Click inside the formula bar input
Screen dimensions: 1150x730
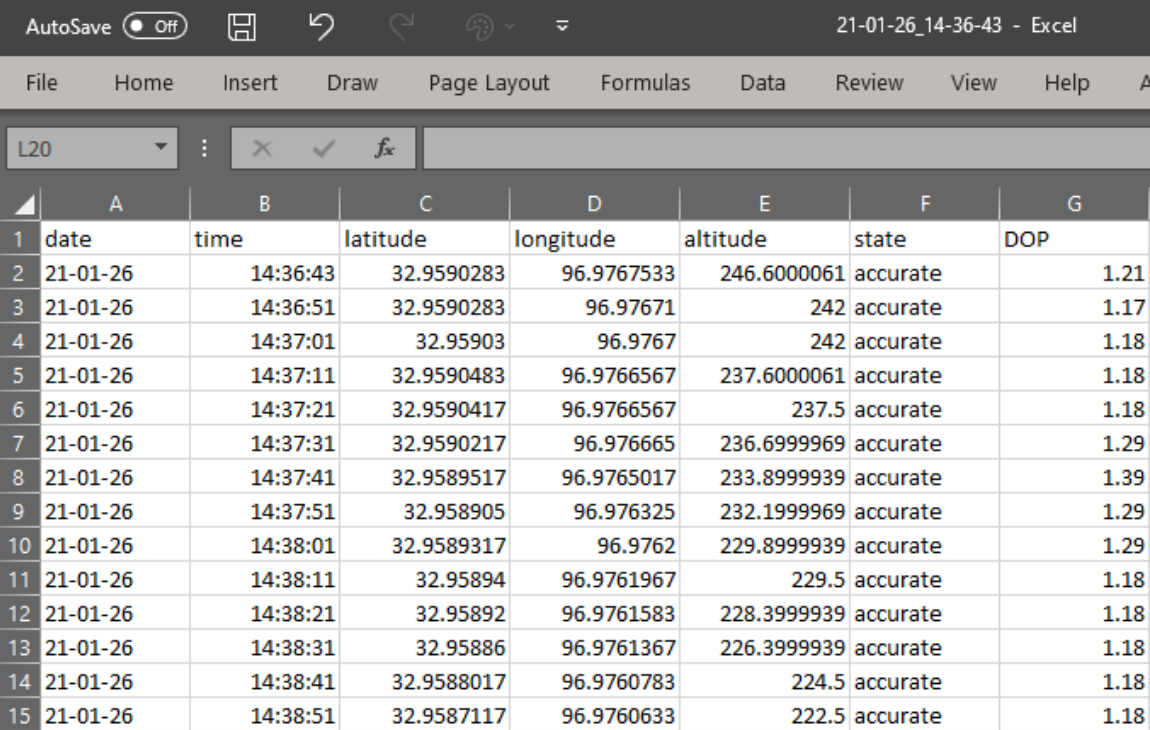pyautogui.click(x=780, y=150)
